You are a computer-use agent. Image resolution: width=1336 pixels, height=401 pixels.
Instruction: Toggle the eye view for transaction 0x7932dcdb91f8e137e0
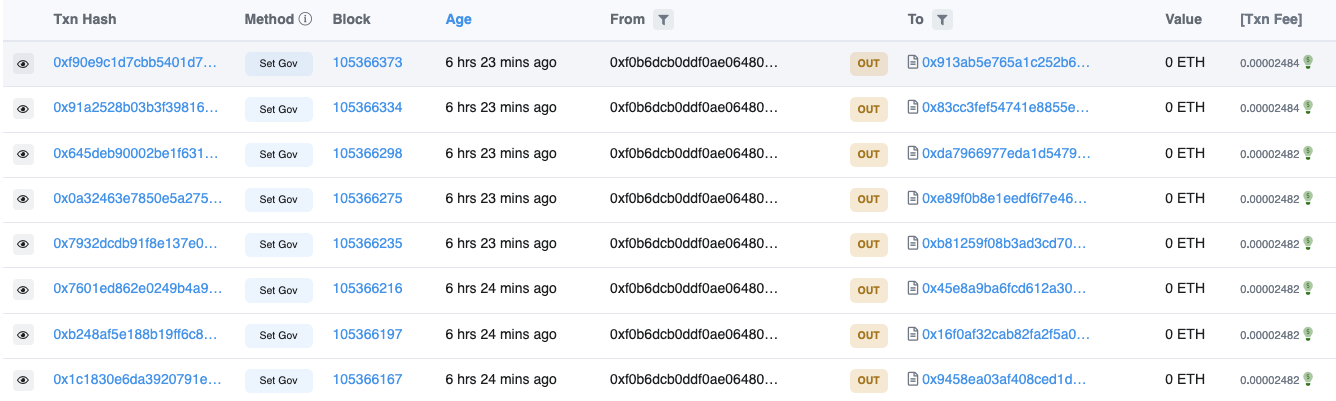point(23,244)
